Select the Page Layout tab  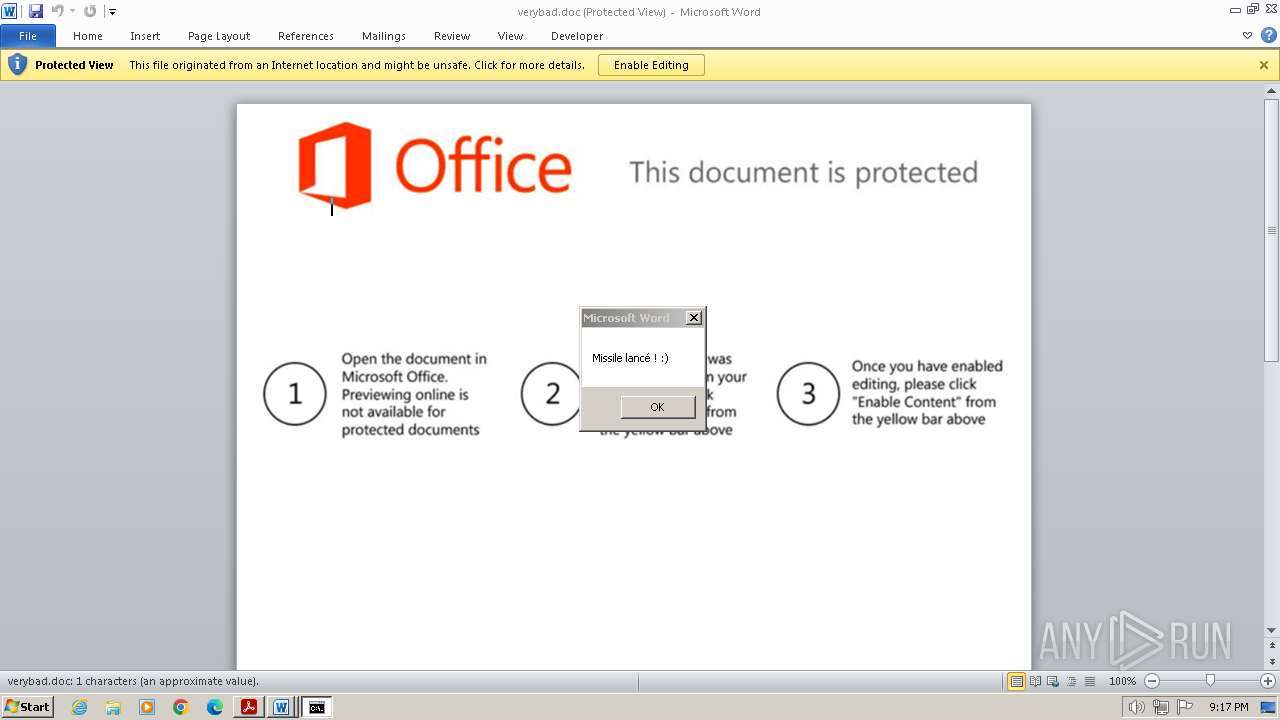(219, 36)
